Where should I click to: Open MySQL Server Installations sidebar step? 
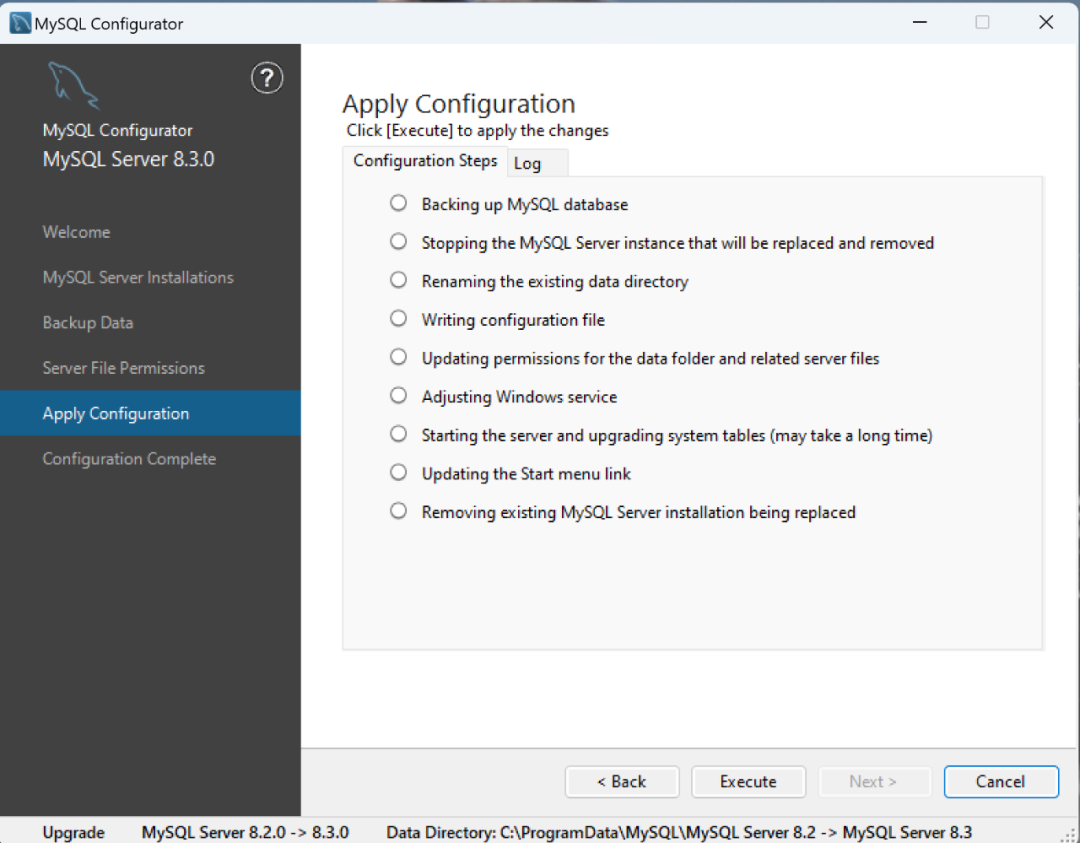point(138,278)
